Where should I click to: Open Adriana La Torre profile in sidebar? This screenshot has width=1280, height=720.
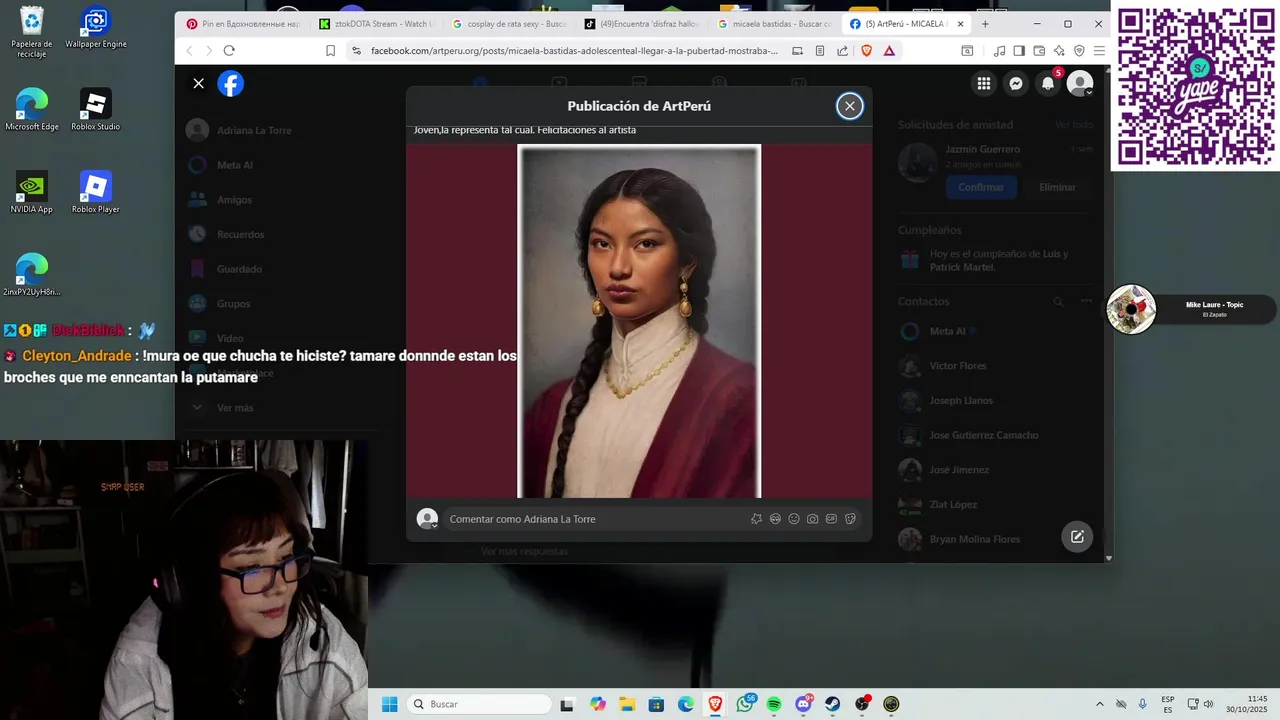[254, 130]
